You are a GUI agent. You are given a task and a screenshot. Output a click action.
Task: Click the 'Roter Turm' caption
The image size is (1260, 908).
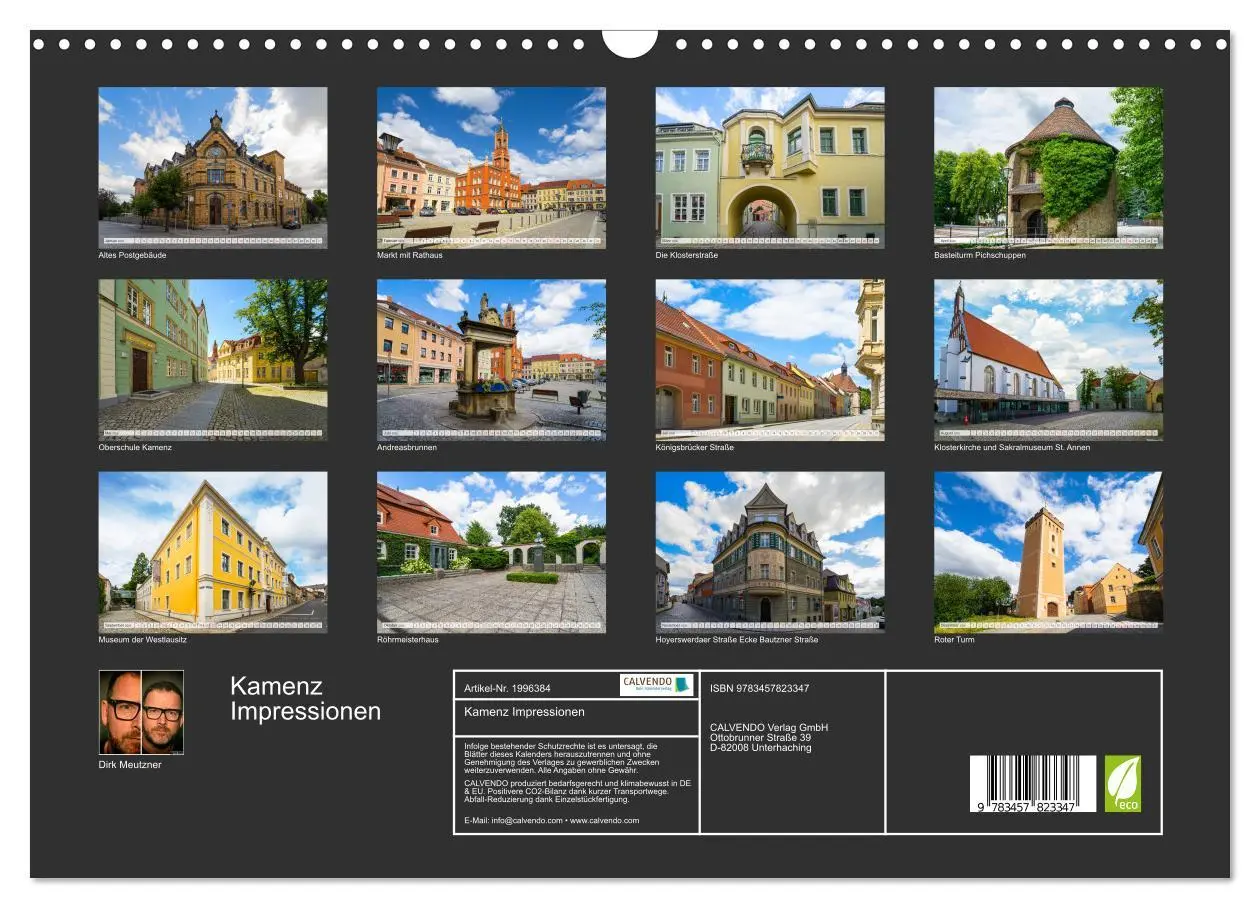coord(954,640)
